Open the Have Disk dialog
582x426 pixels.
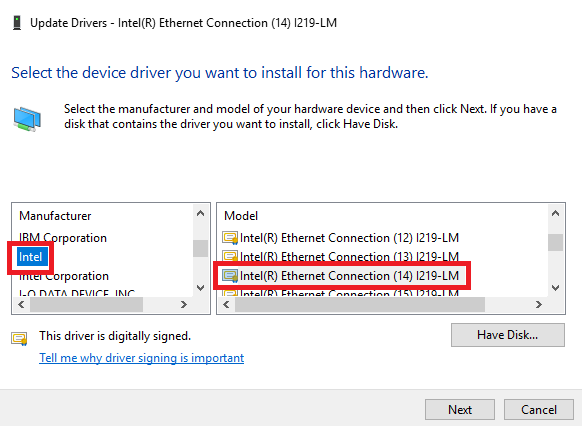[x=508, y=335]
